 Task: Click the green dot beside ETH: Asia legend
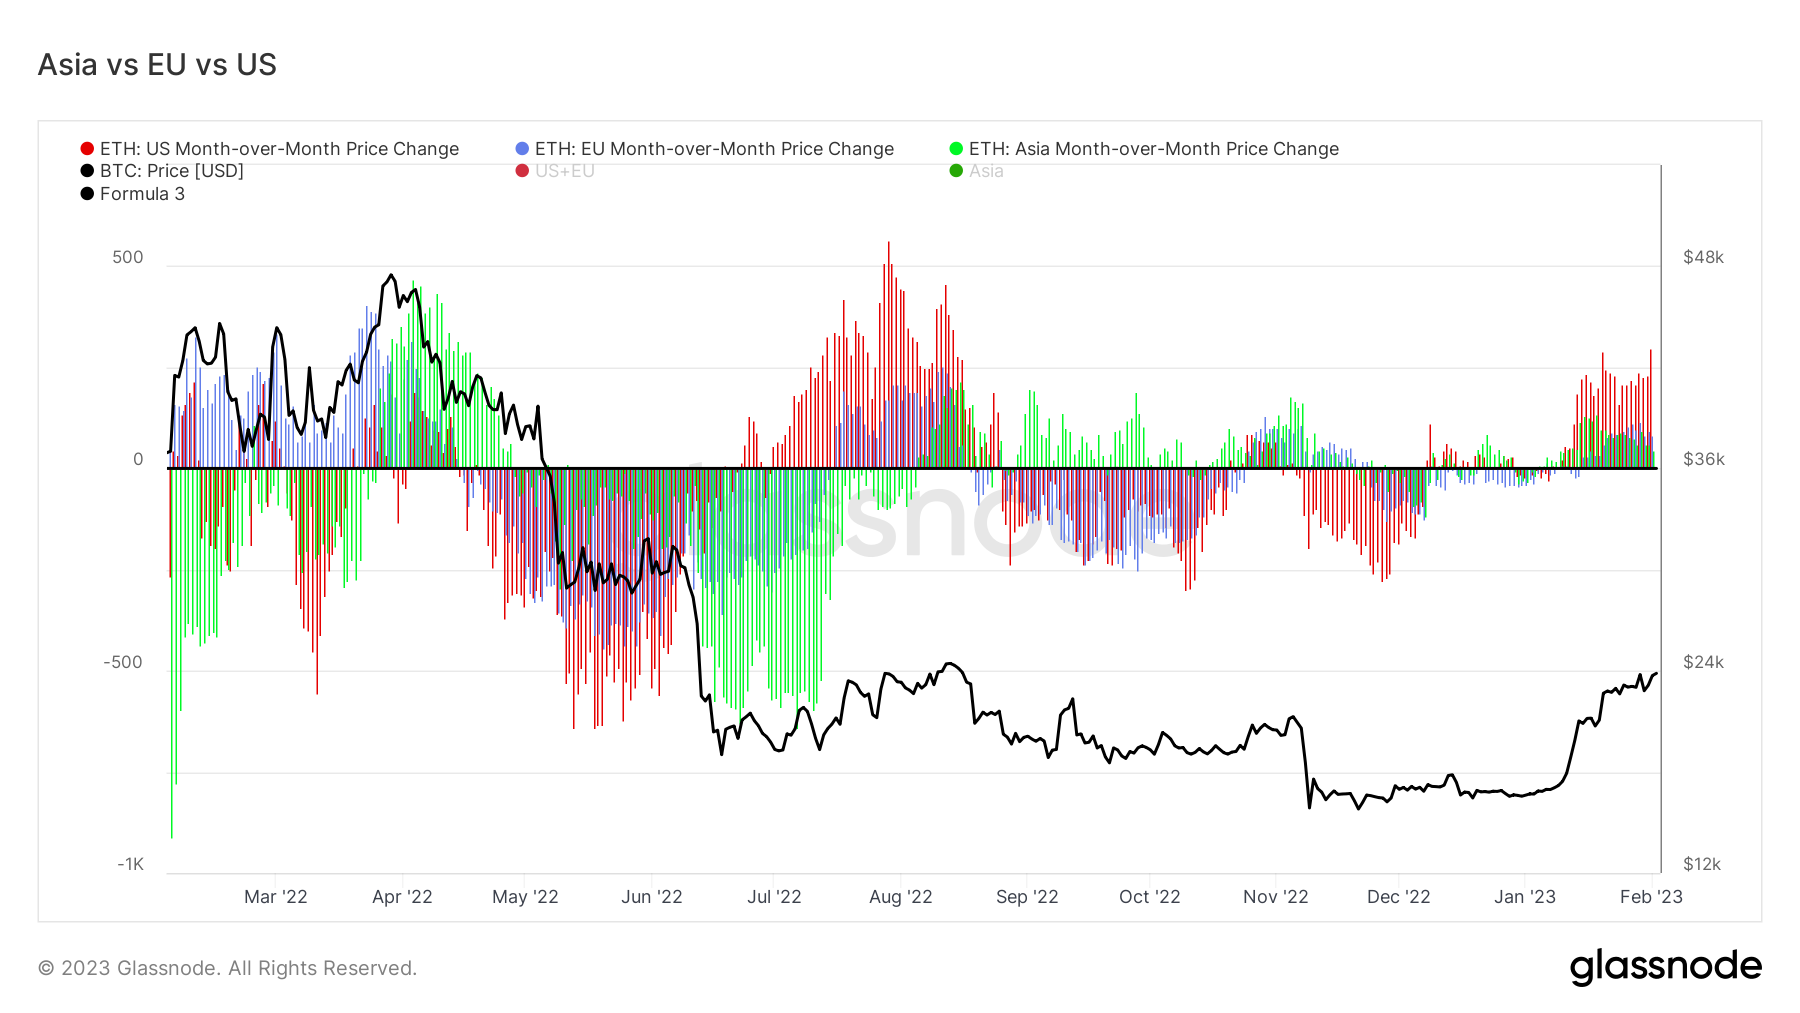coord(956,149)
